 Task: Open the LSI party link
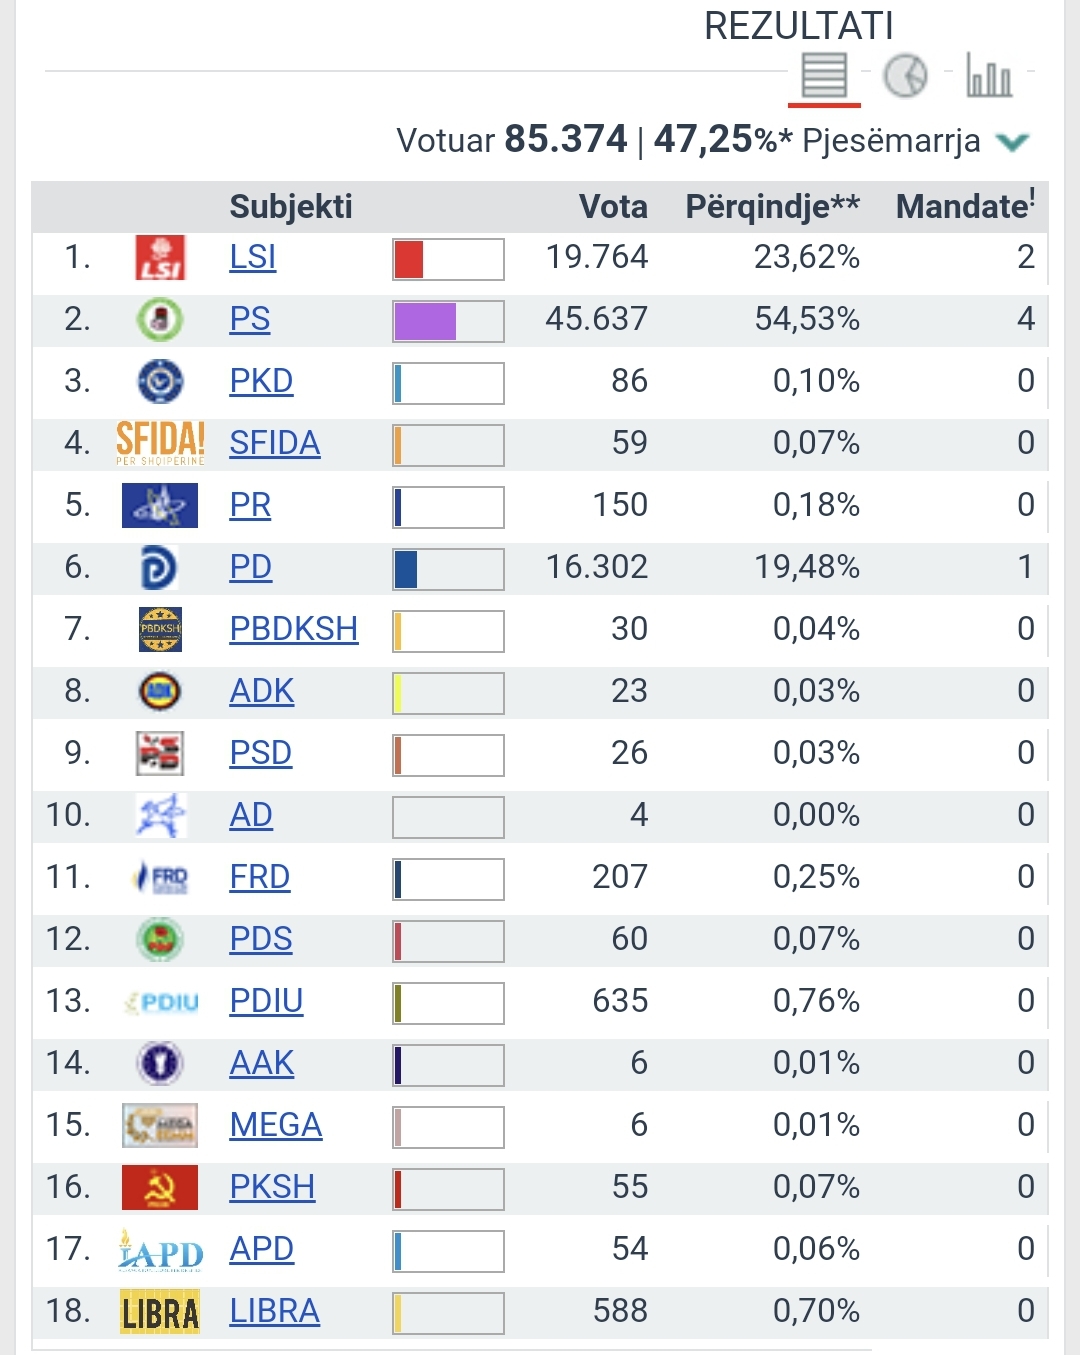[x=252, y=258]
